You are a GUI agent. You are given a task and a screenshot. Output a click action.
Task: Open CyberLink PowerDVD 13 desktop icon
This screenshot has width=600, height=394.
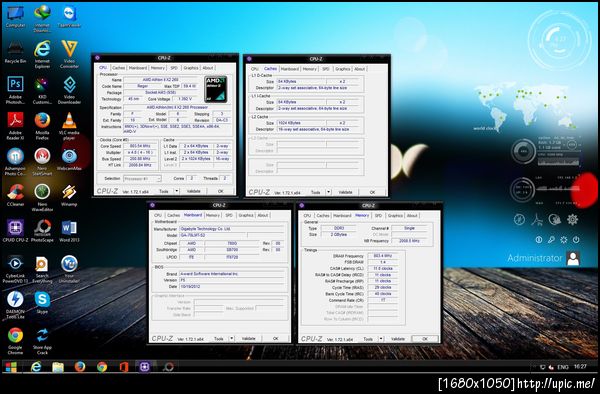[15, 269]
